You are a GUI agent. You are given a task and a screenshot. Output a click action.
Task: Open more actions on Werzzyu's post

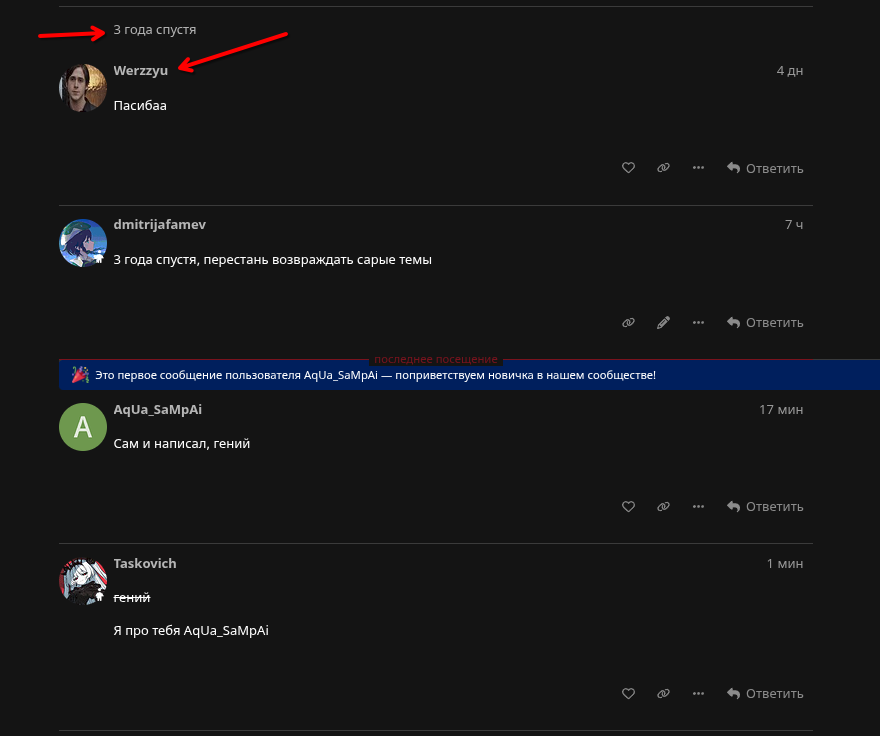698,168
